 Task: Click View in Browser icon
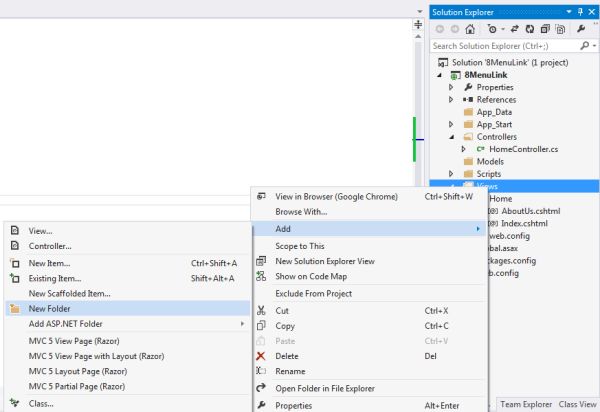tap(261, 196)
